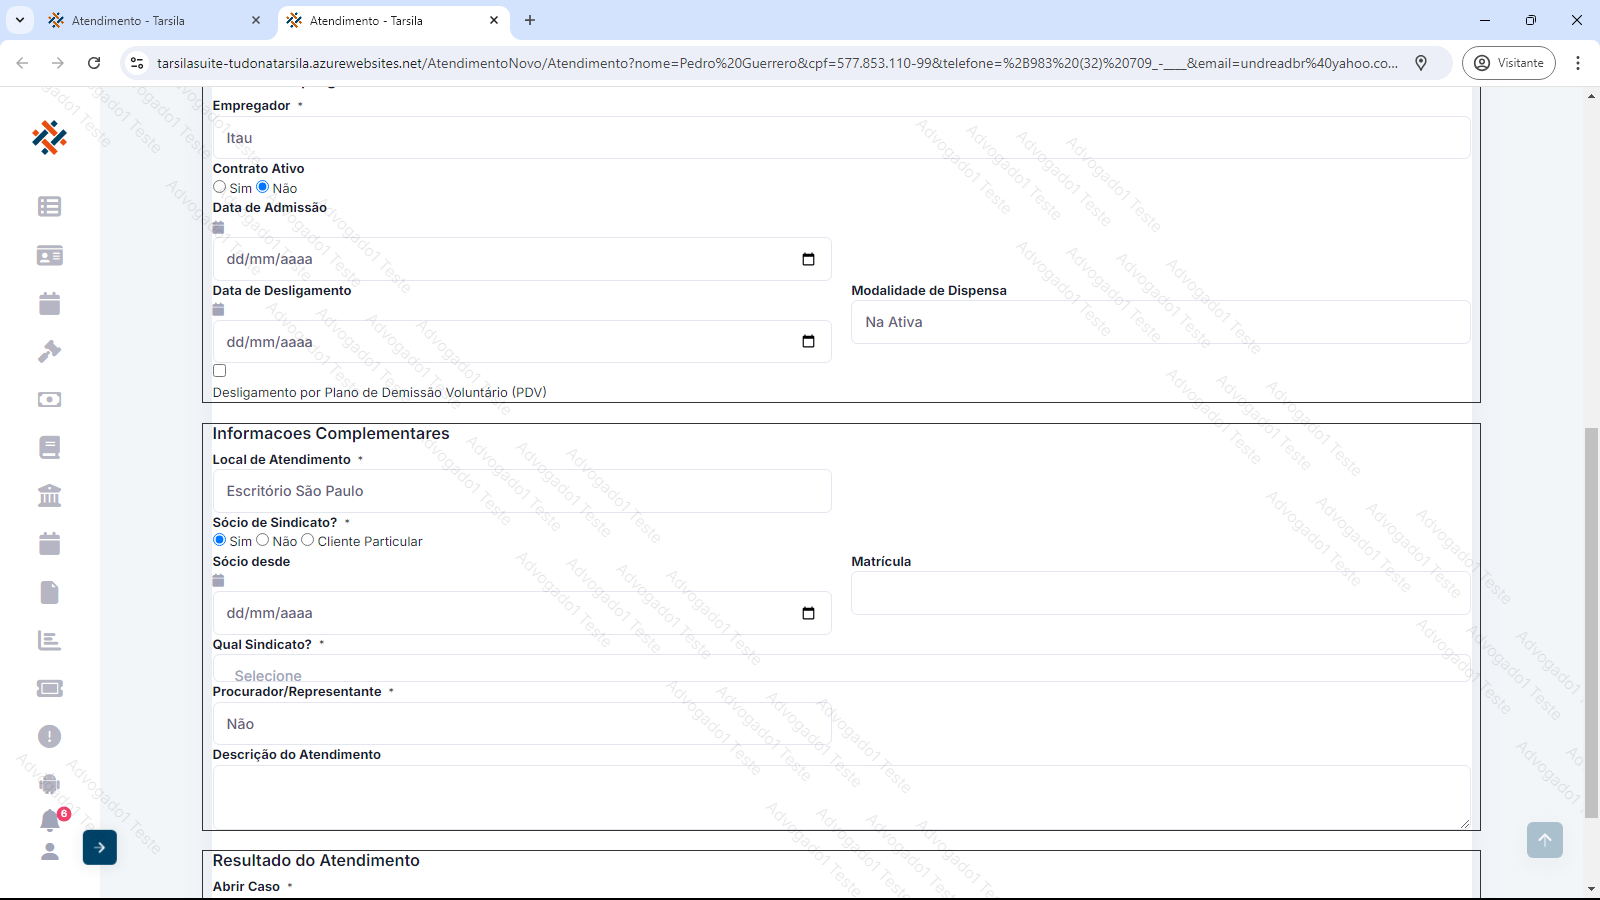Select Sim for Contrato Ativo
This screenshot has height=900, width=1600.
(x=220, y=187)
